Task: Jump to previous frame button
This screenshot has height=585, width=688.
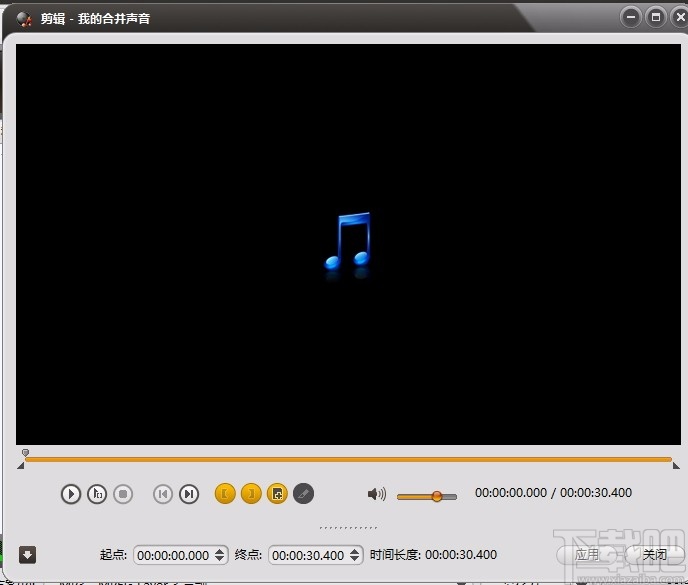Action: click(x=163, y=494)
